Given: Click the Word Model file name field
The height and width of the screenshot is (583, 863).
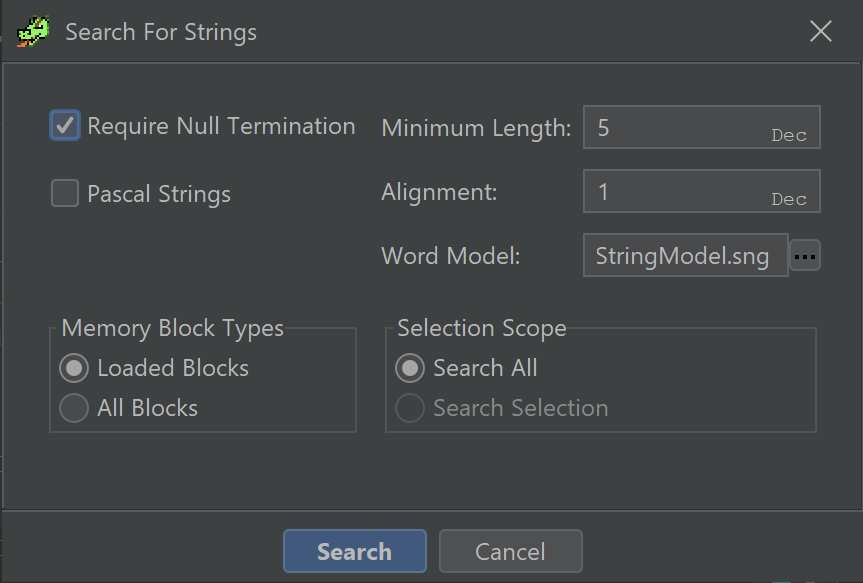Looking at the screenshot, I should [684, 256].
